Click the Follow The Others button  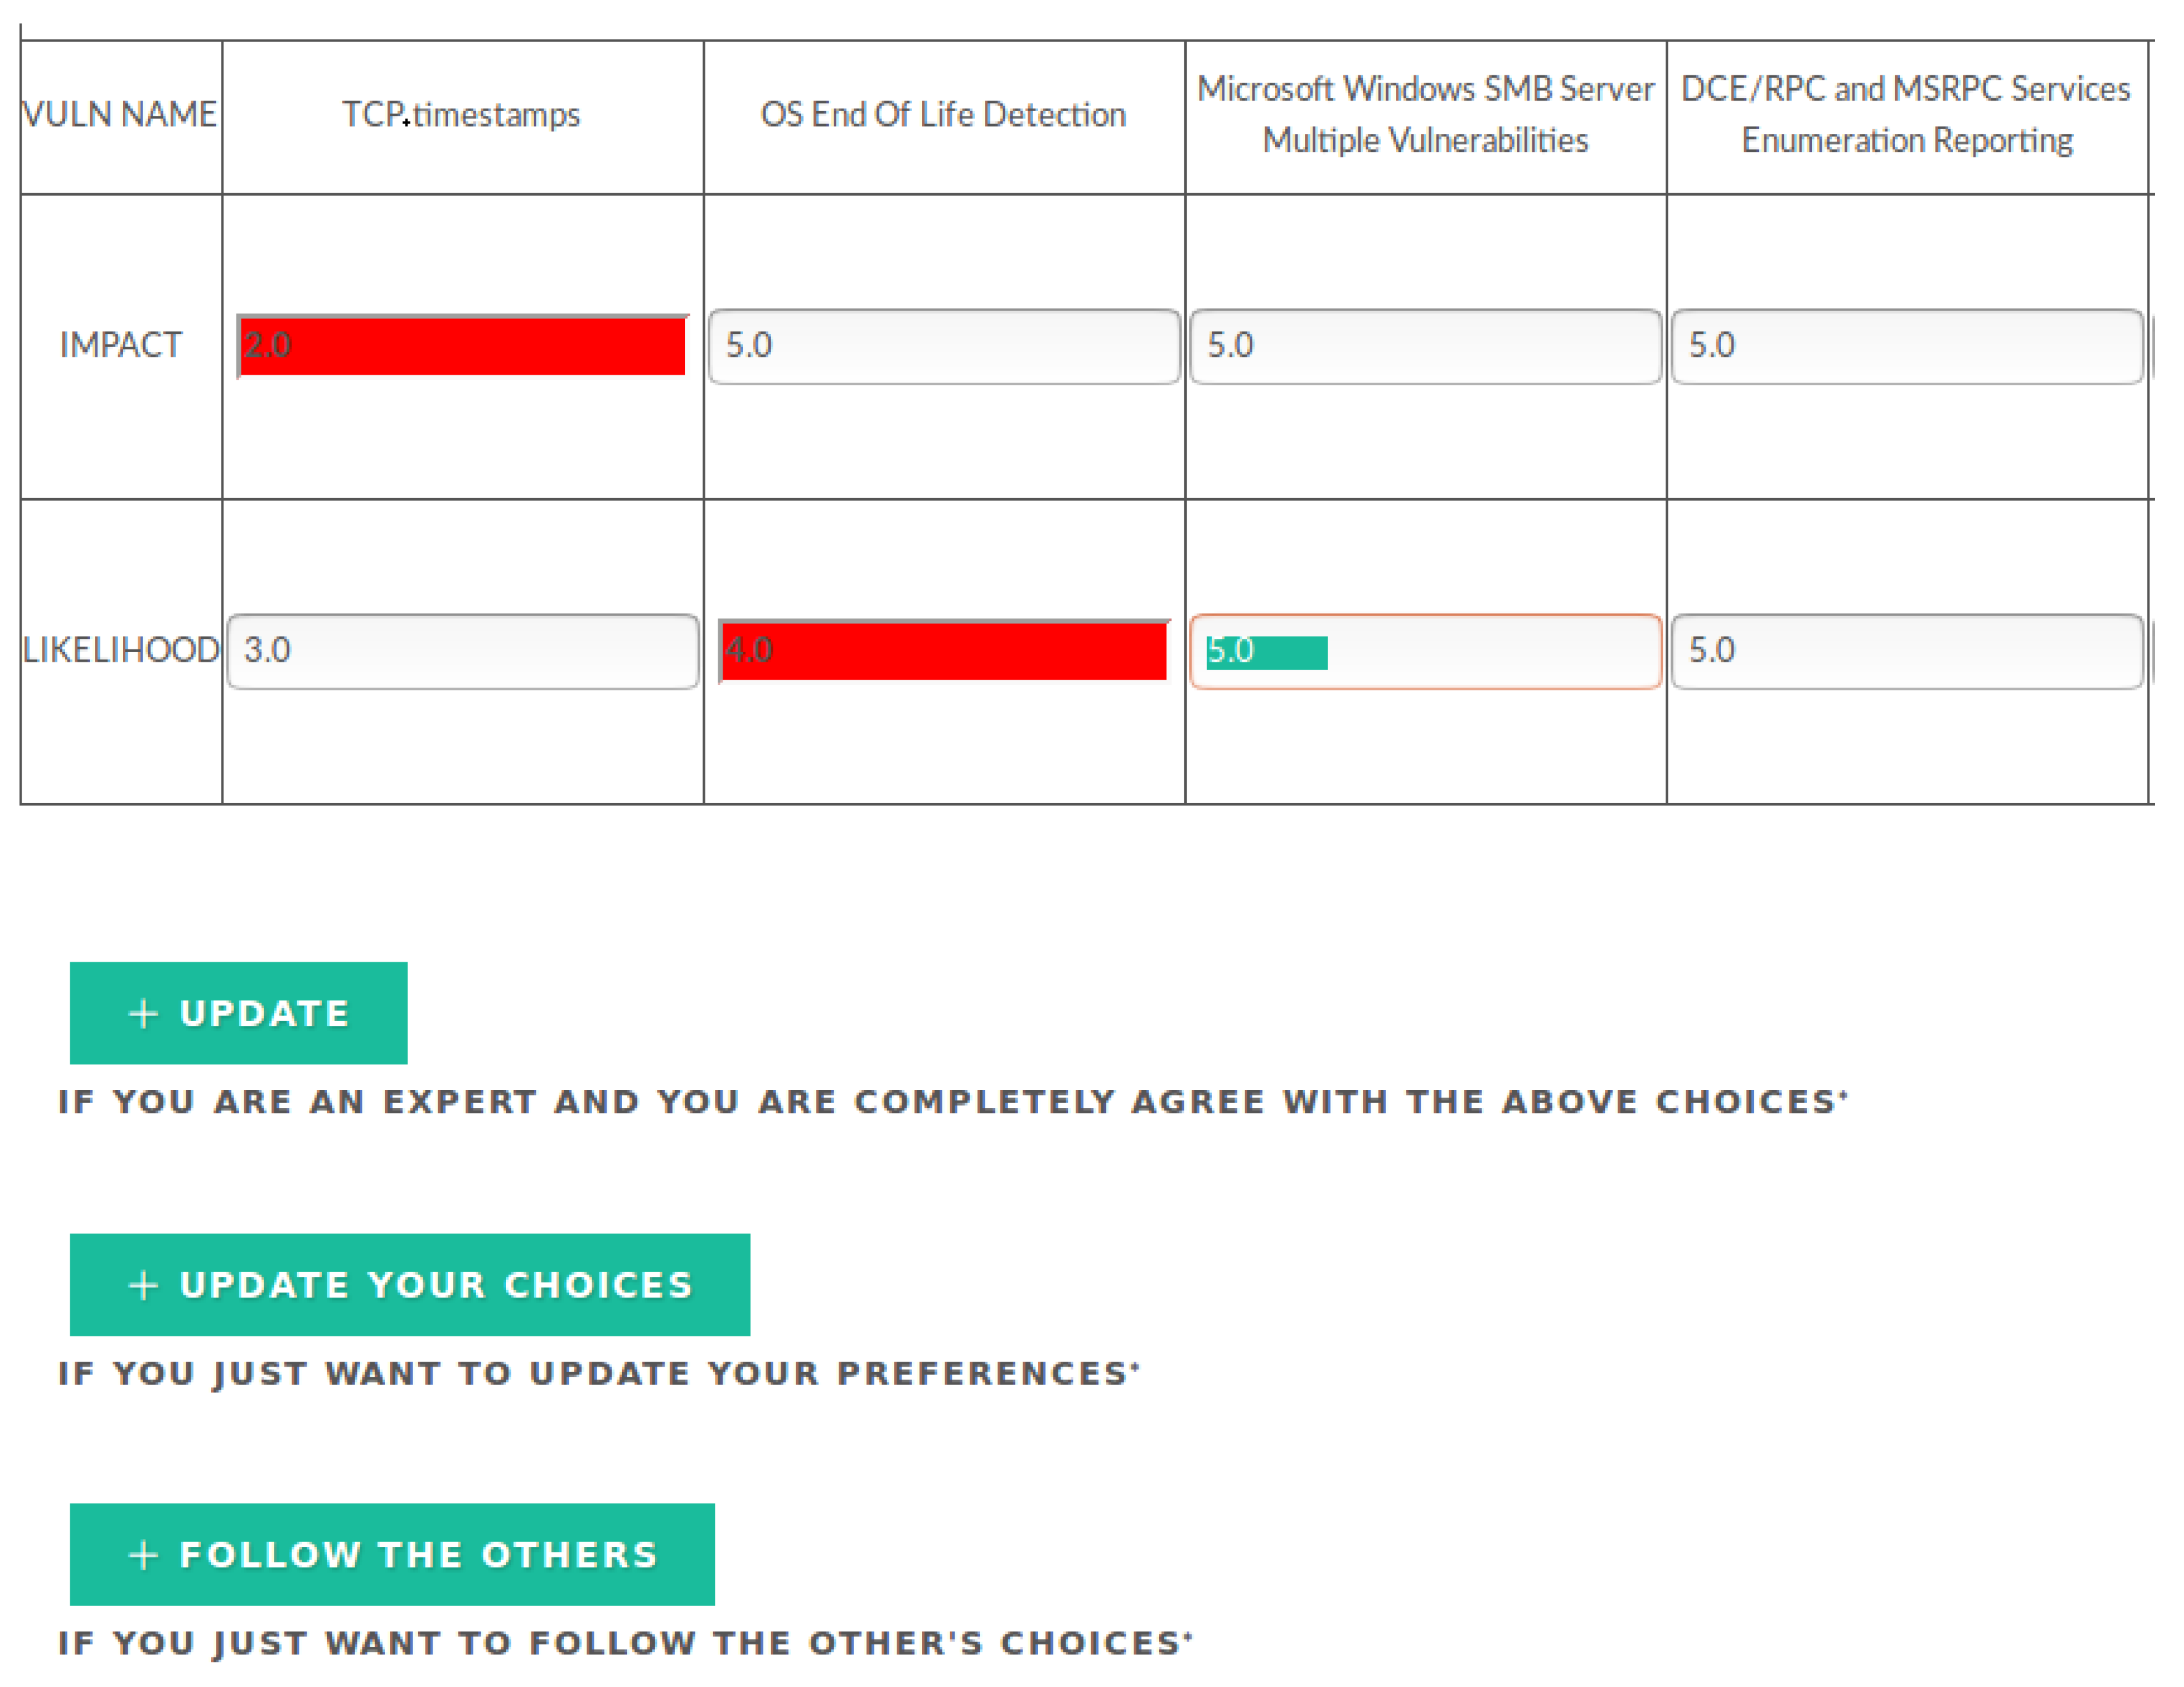click(x=392, y=1554)
